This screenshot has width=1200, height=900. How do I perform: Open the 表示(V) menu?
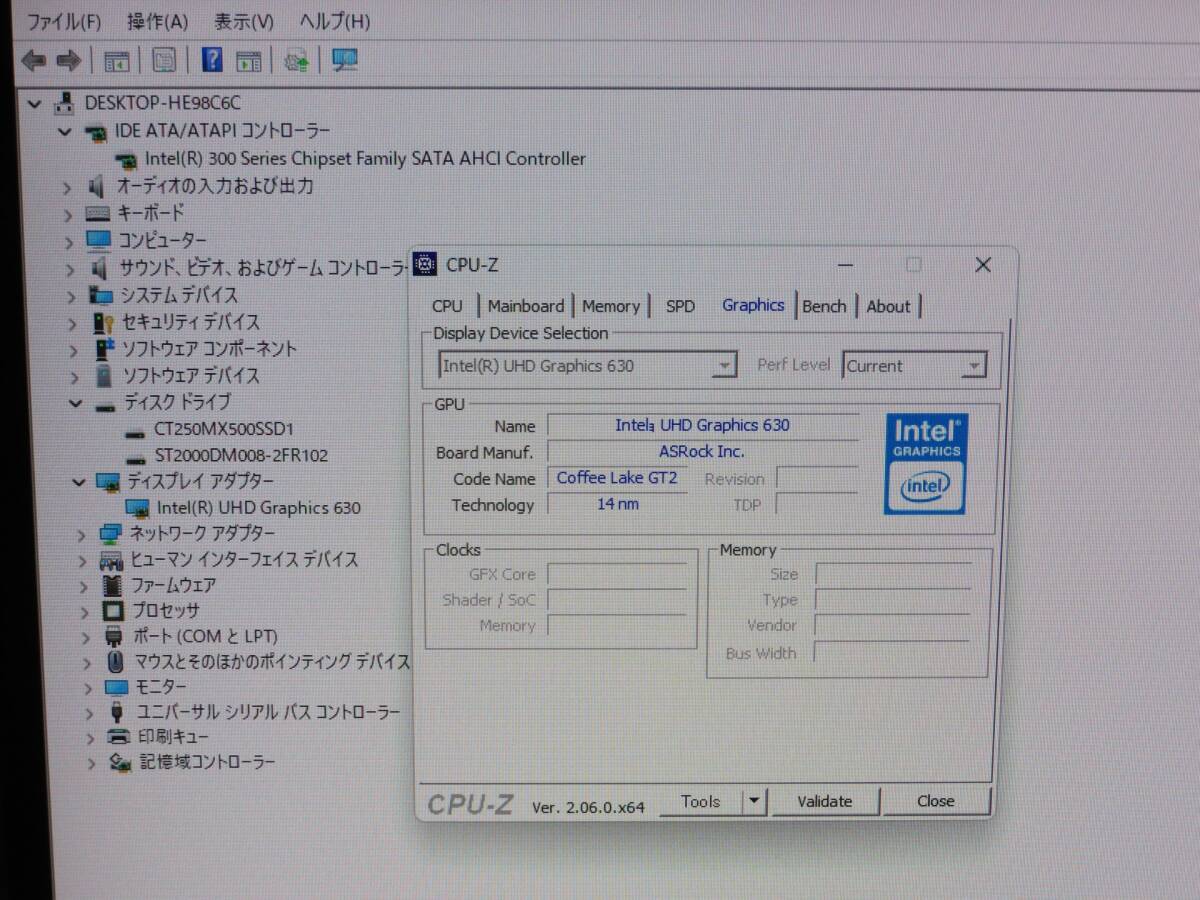coord(244,20)
